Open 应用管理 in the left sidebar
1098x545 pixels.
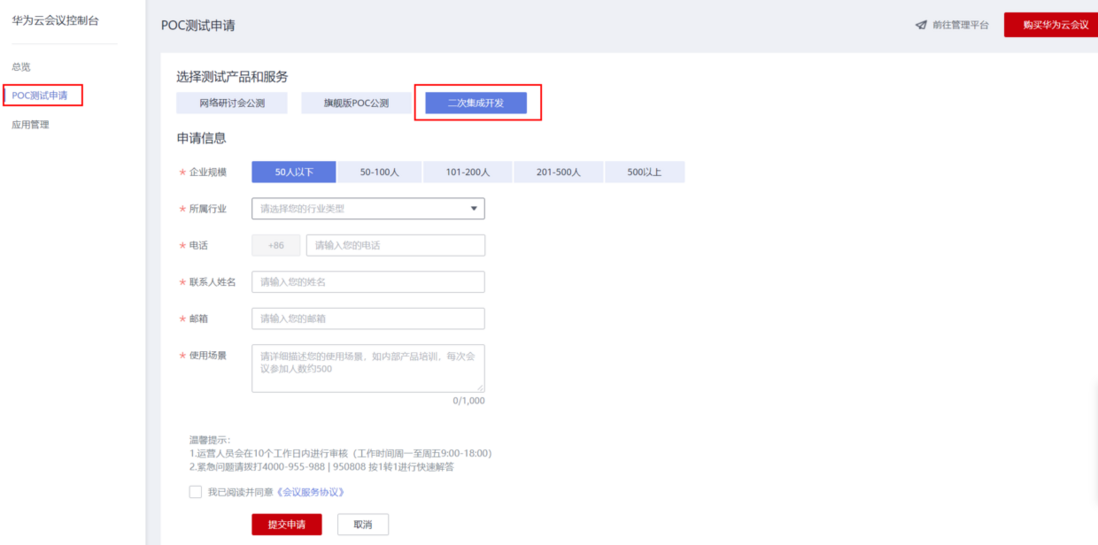pyautogui.click(x=31, y=125)
